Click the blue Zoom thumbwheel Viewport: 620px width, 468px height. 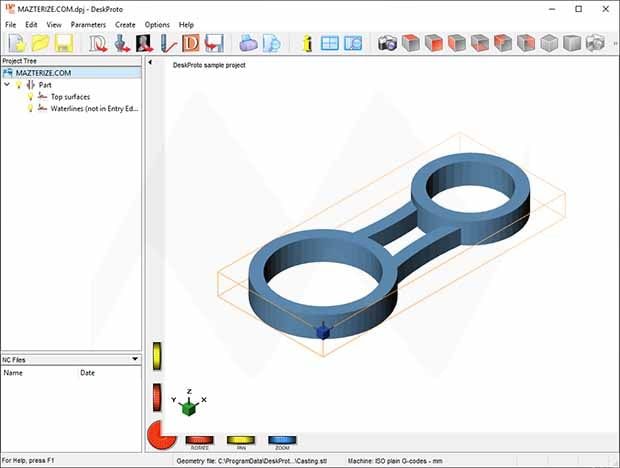tap(282, 440)
